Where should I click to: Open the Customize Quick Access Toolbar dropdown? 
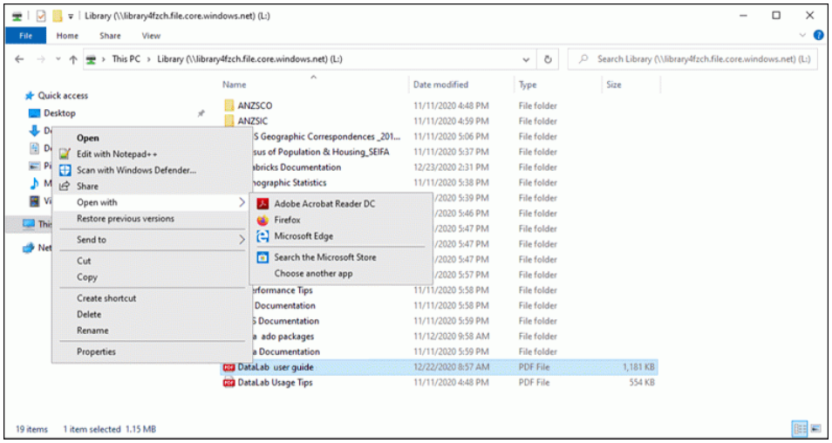tap(71, 16)
